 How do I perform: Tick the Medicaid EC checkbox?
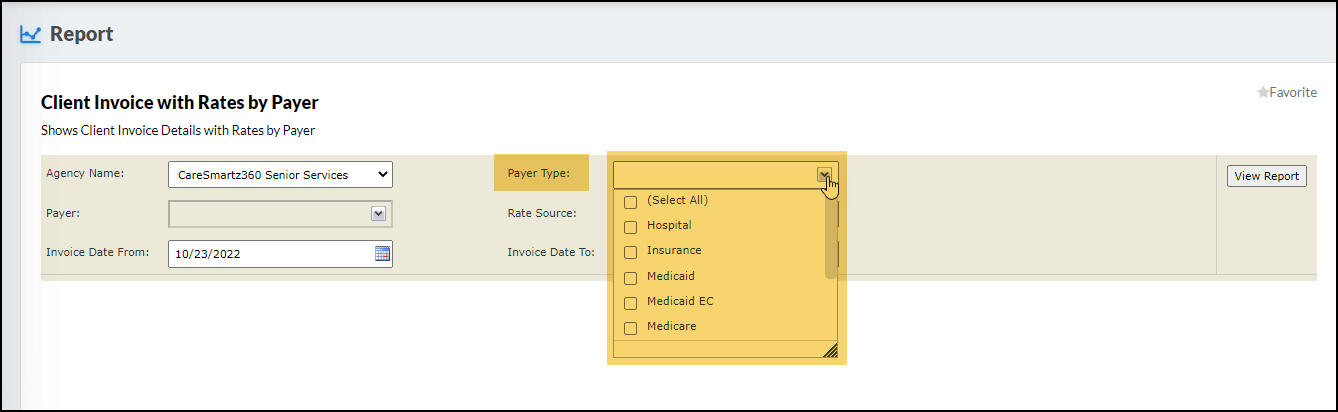pyautogui.click(x=630, y=302)
